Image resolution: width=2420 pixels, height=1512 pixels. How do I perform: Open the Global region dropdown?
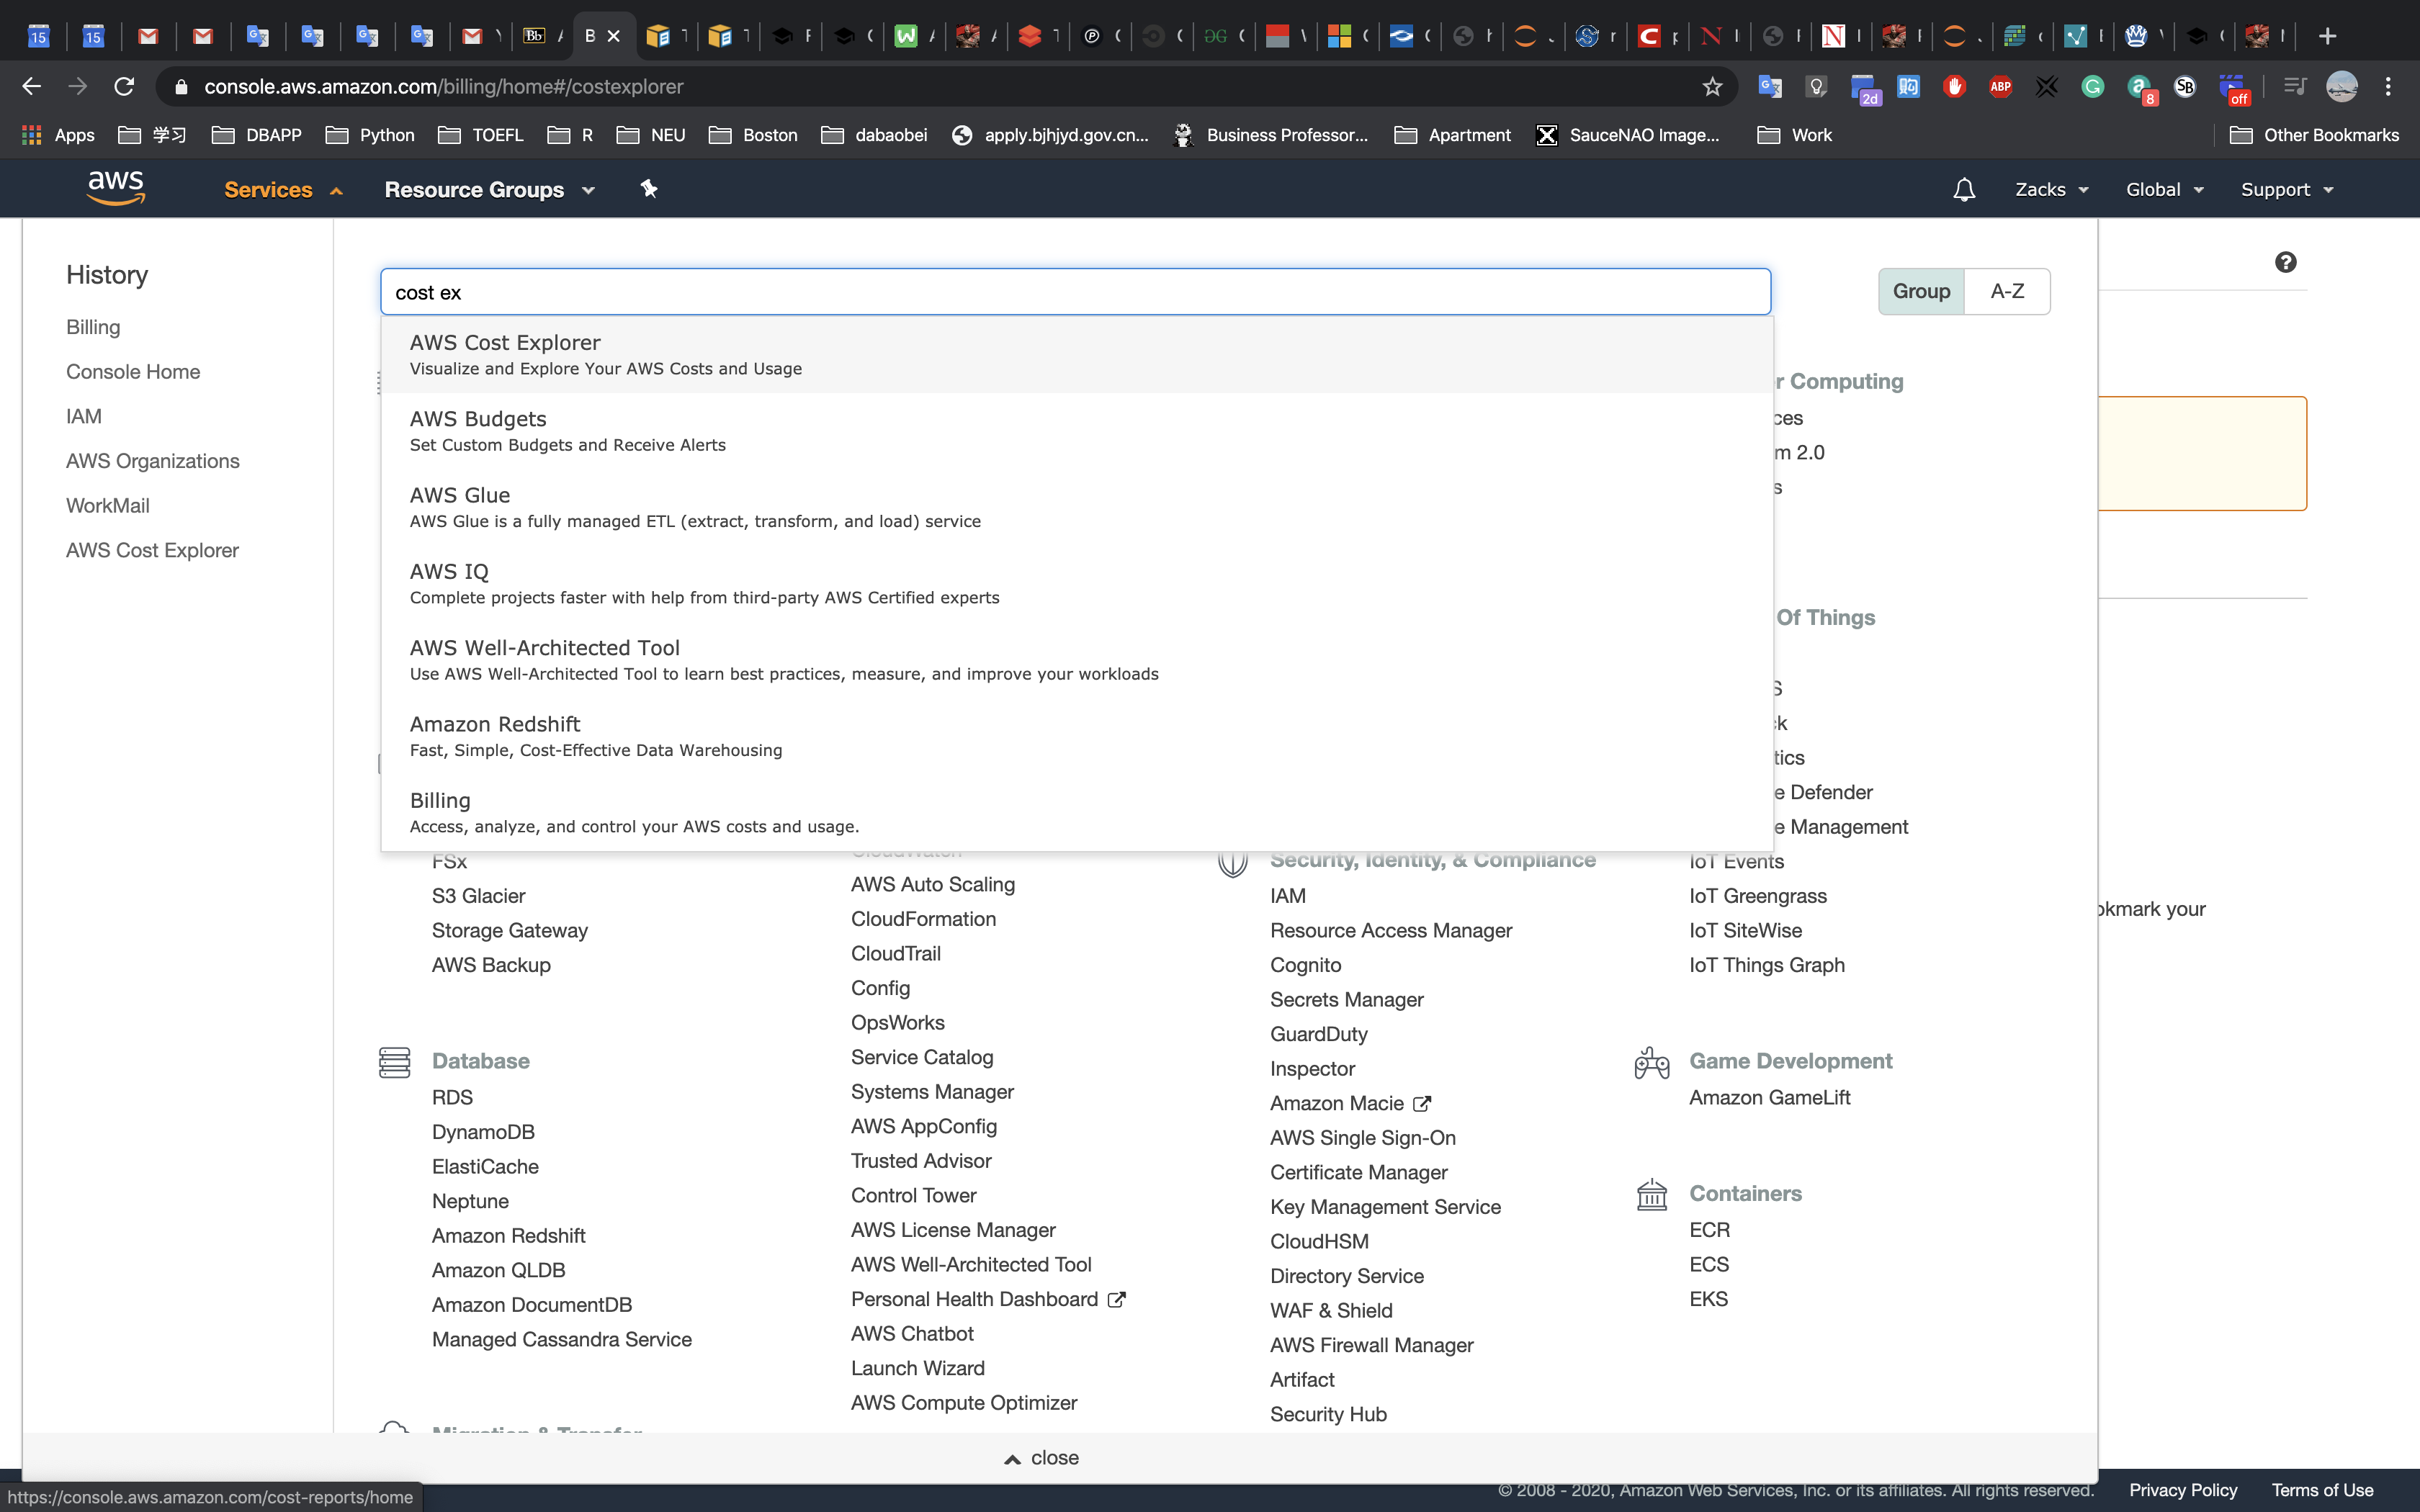pos(2164,190)
